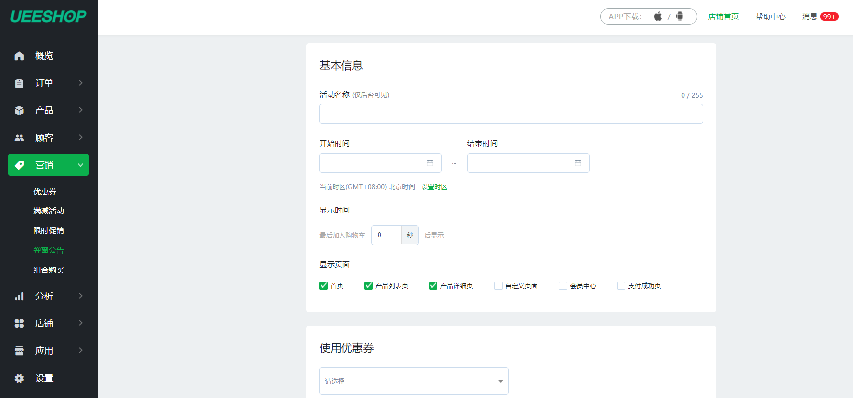Collapse the 营销 menu chevron

81,165
